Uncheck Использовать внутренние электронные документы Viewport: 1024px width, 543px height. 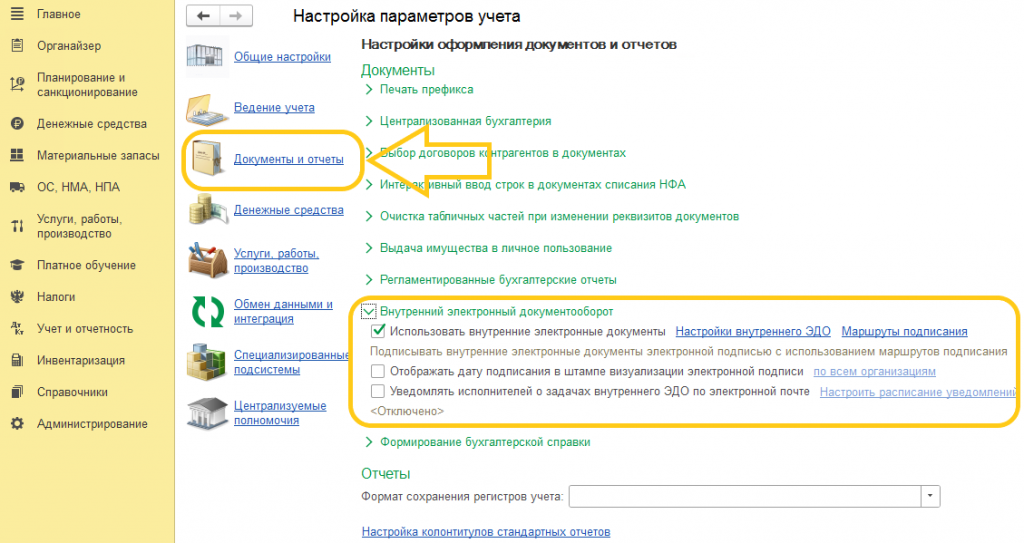(377, 331)
